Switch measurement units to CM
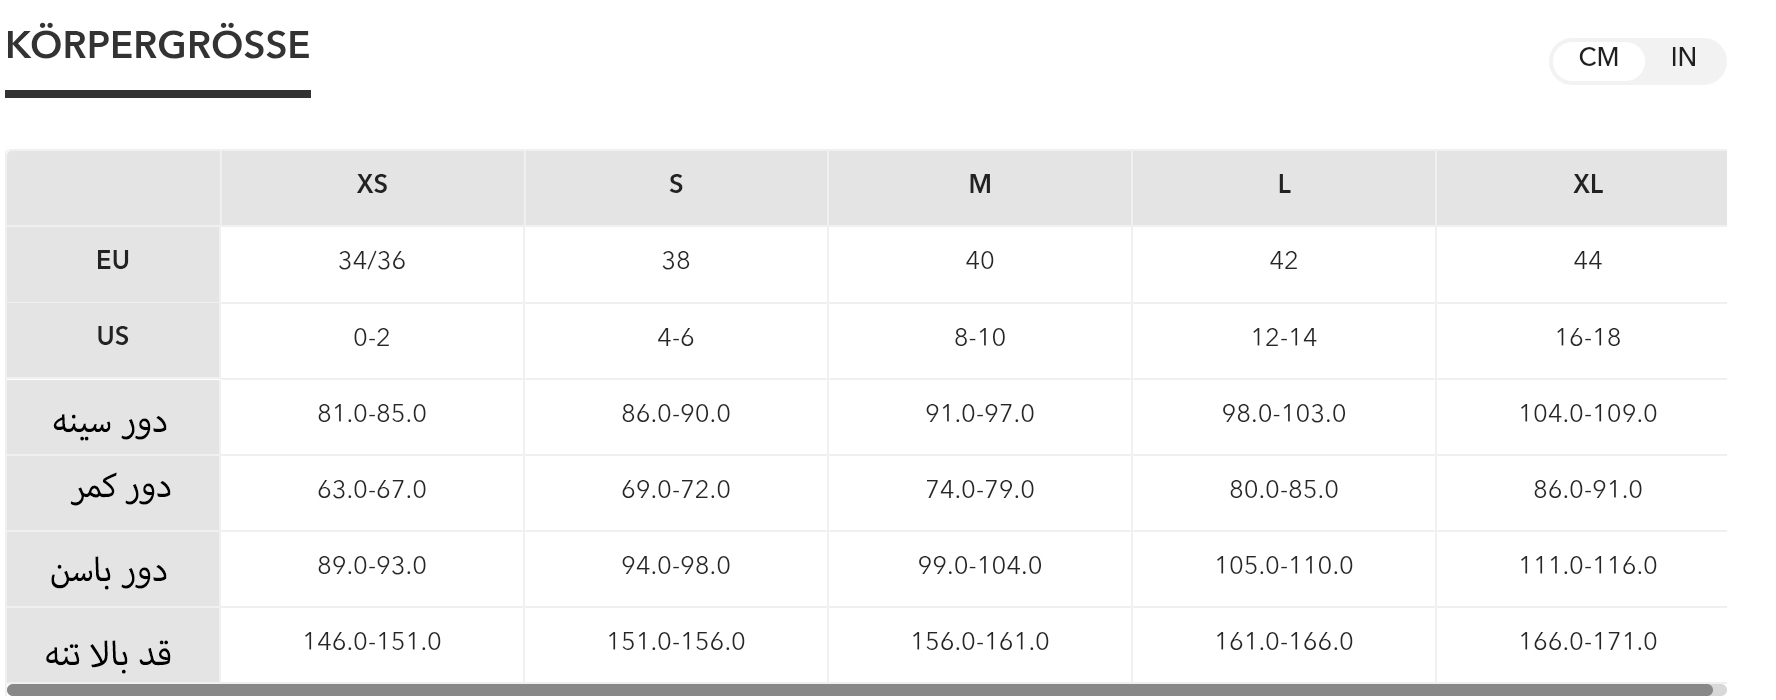 [1598, 58]
